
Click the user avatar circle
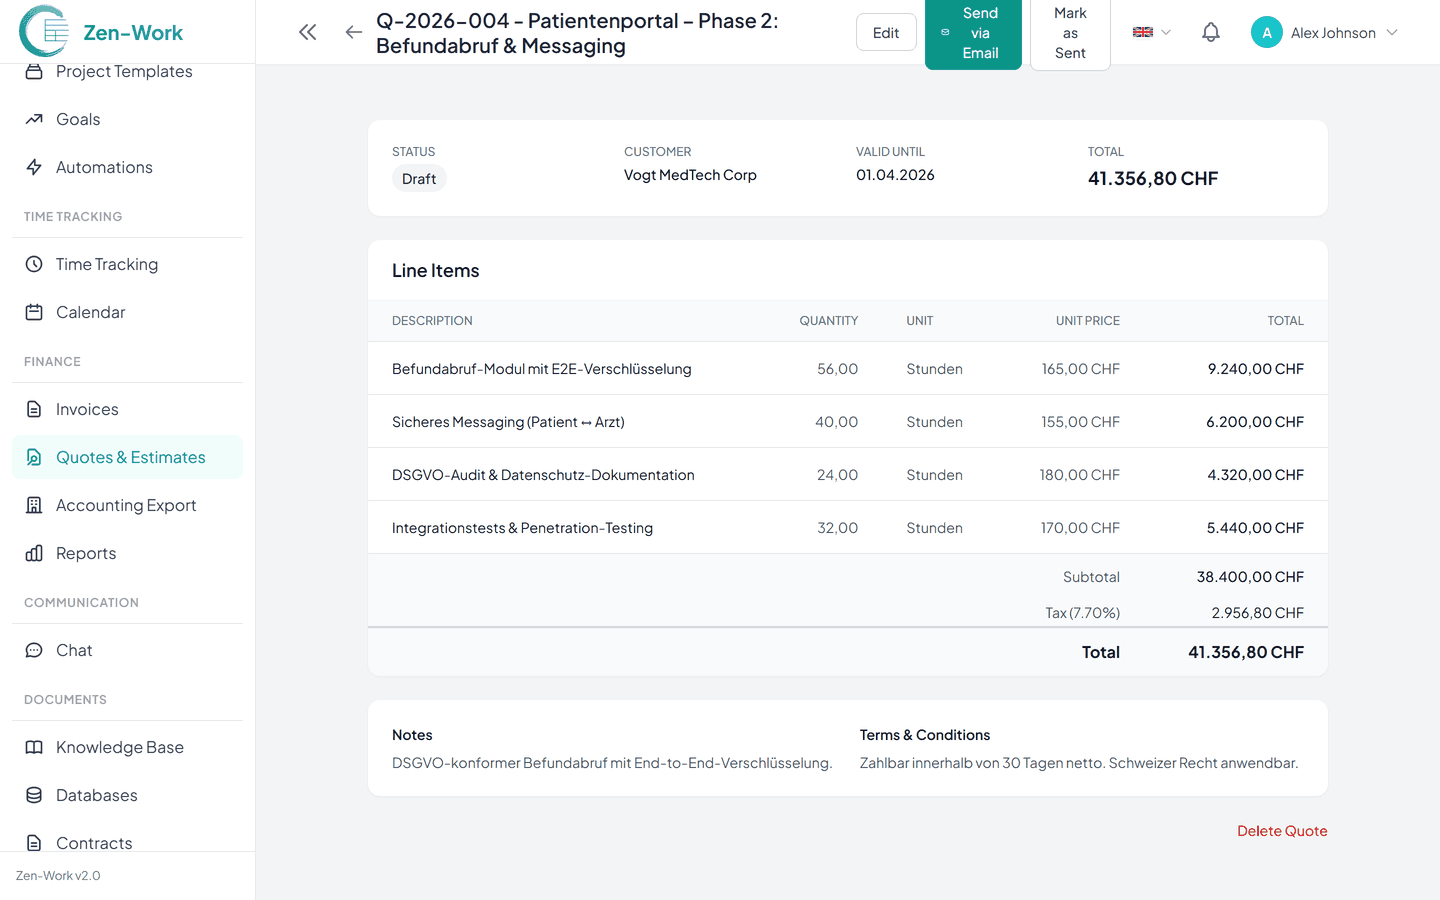click(x=1266, y=33)
